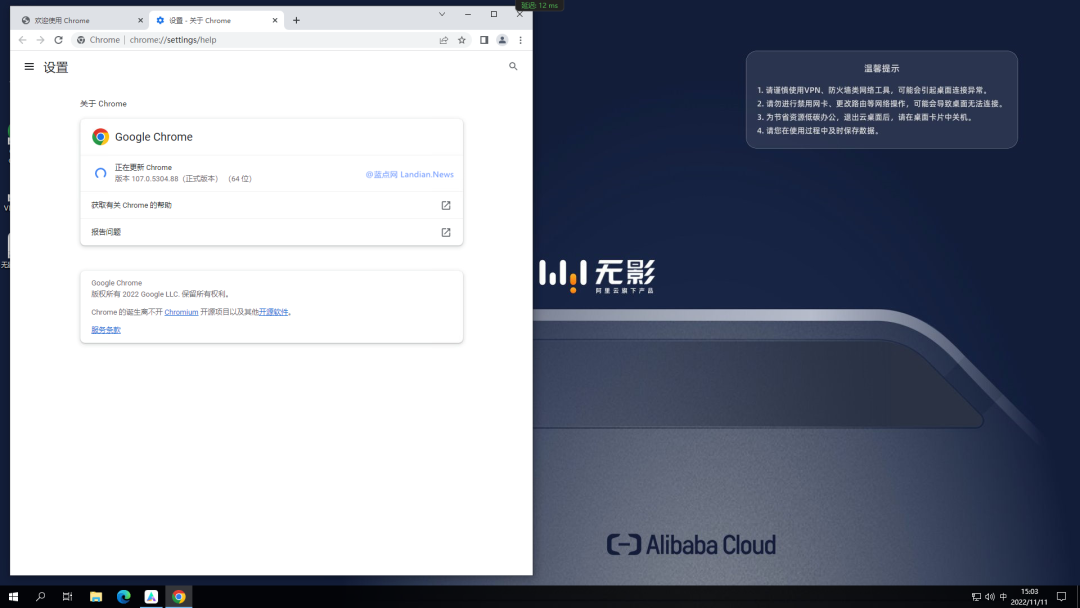The image size is (1080, 608).
Task: Open Task View on taskbar
Action: (68, 597)
